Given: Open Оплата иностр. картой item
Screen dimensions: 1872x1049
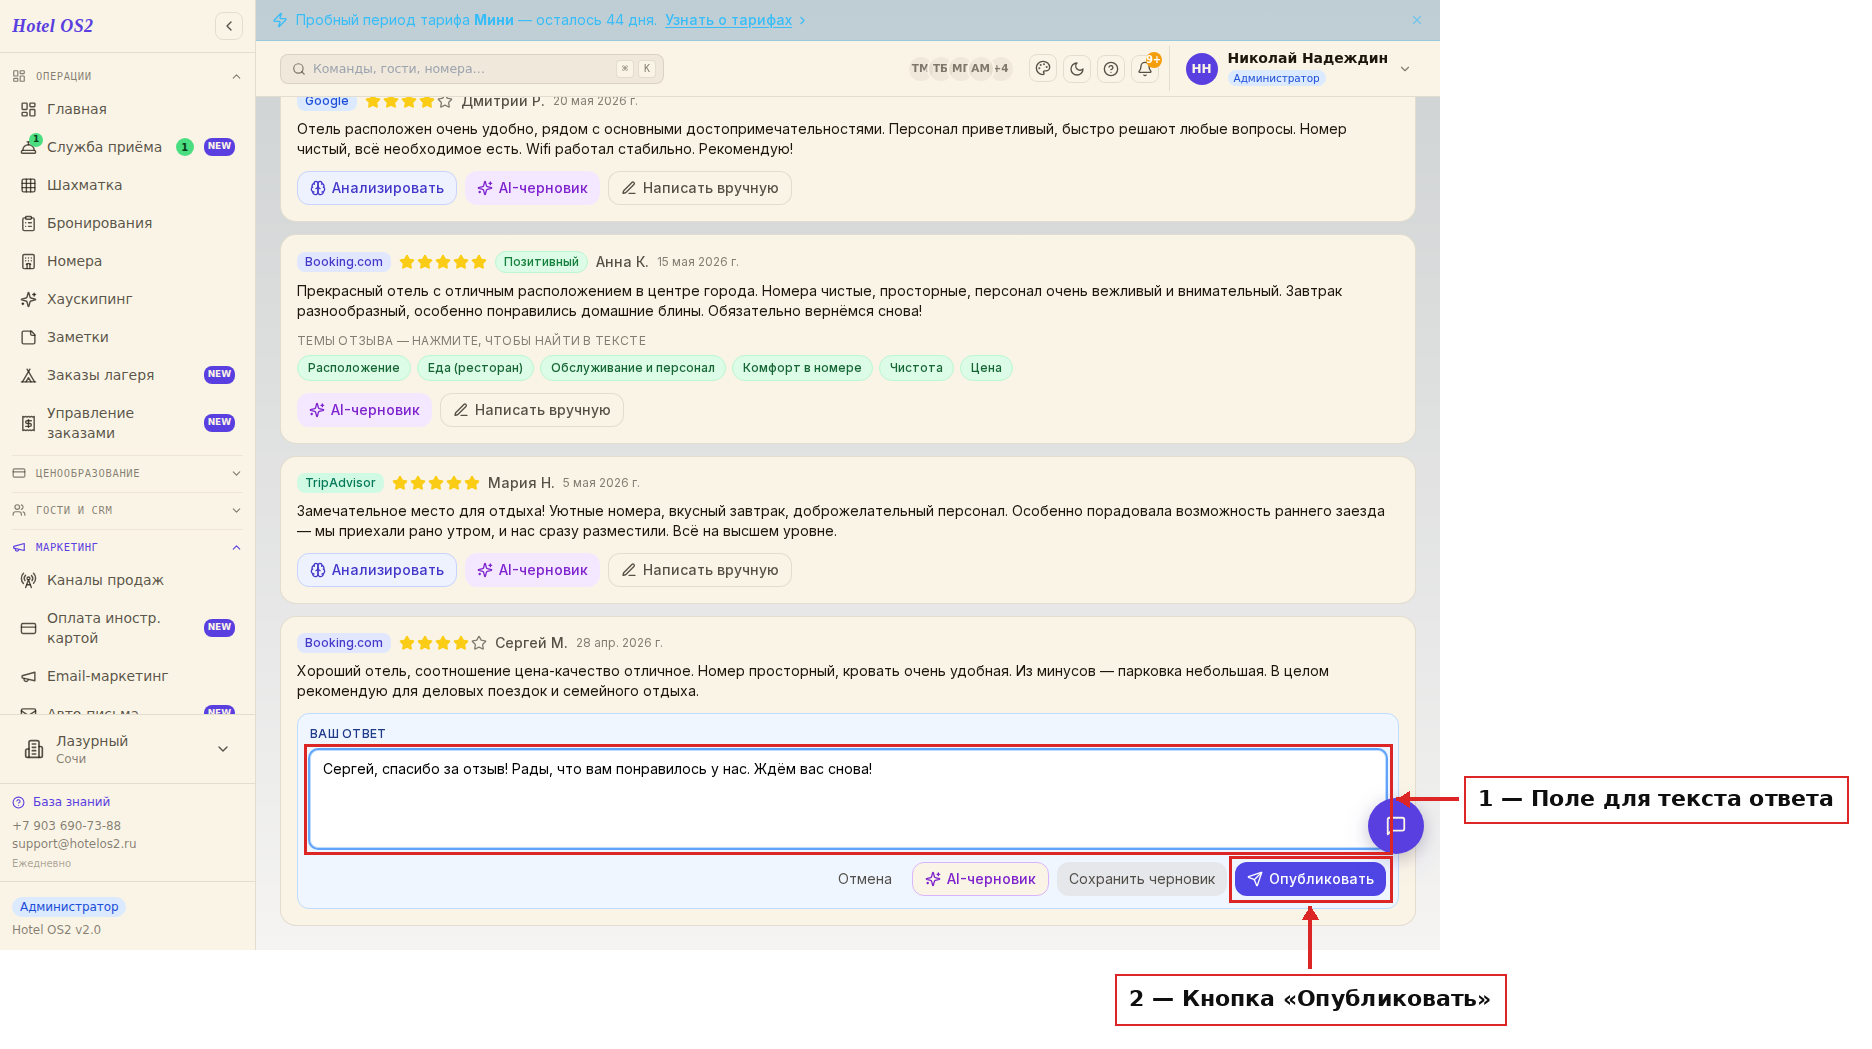Looking at the screenshot, I should click(127, 628).
